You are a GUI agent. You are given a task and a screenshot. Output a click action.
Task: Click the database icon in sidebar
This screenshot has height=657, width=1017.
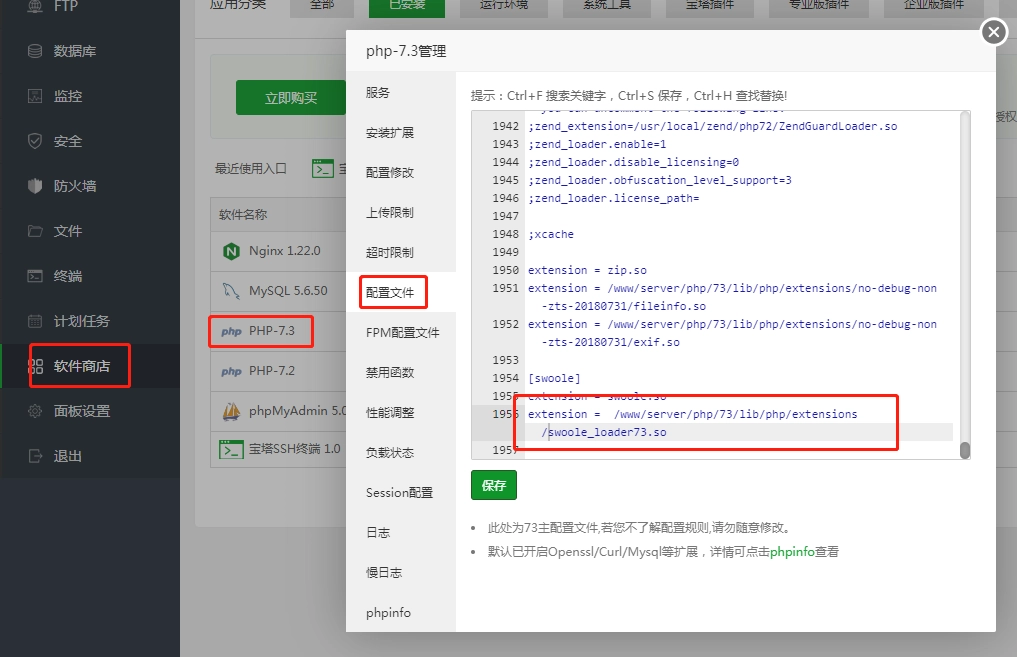tap(35, 51)
